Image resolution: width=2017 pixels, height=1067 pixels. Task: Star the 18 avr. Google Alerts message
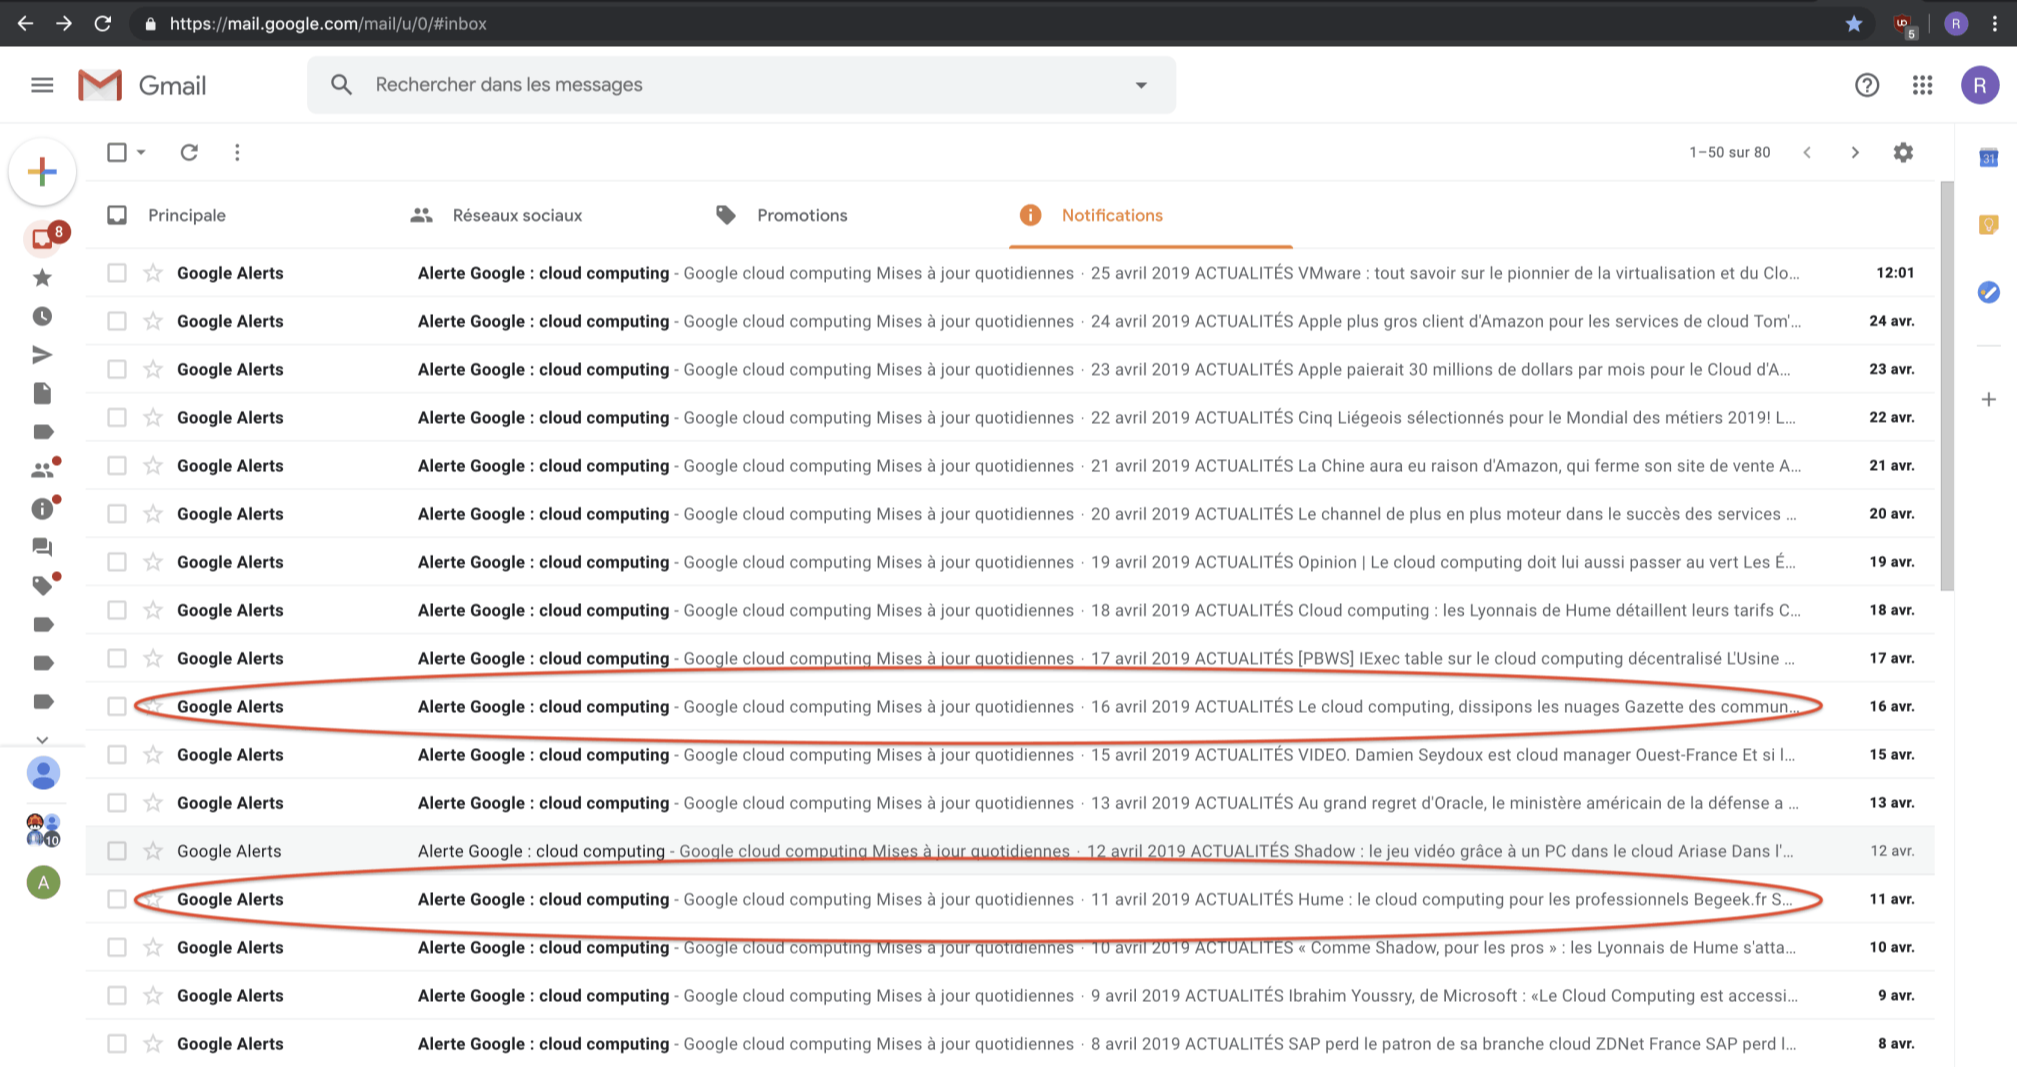point(153,610)
